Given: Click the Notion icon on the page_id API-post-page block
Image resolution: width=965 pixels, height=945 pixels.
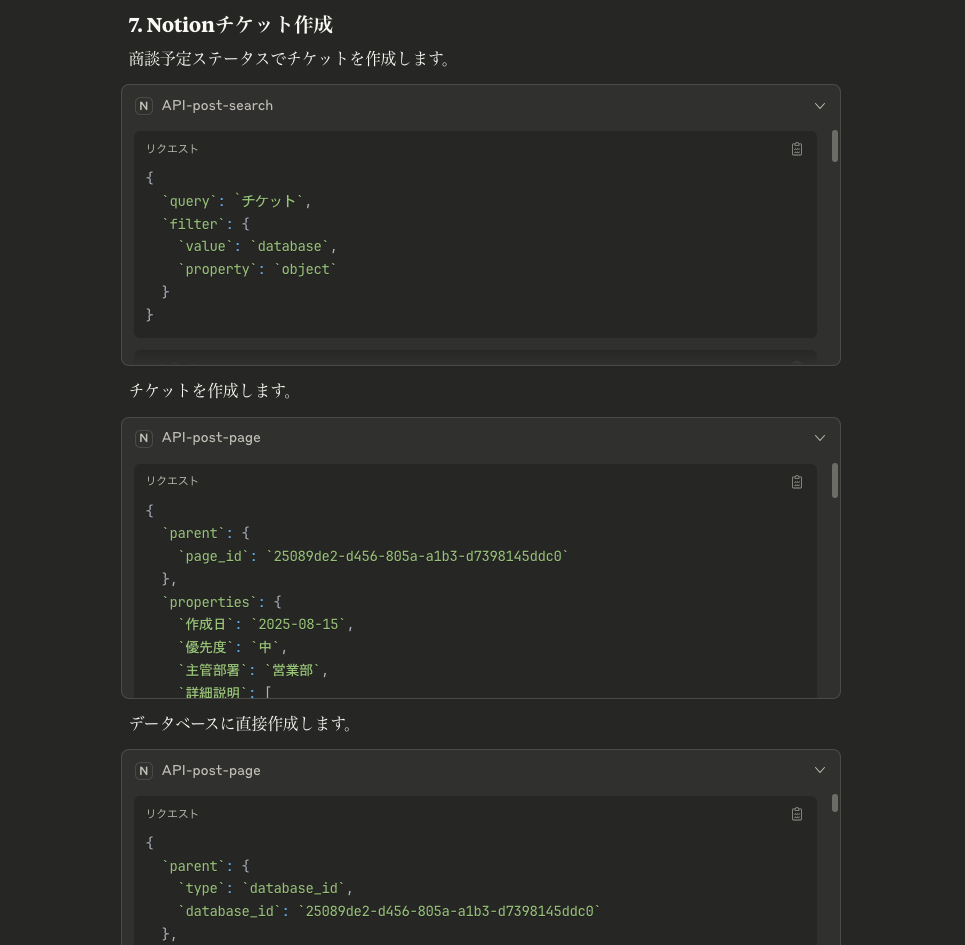Looking at the screenshot, I should click(x=143, y=438).
